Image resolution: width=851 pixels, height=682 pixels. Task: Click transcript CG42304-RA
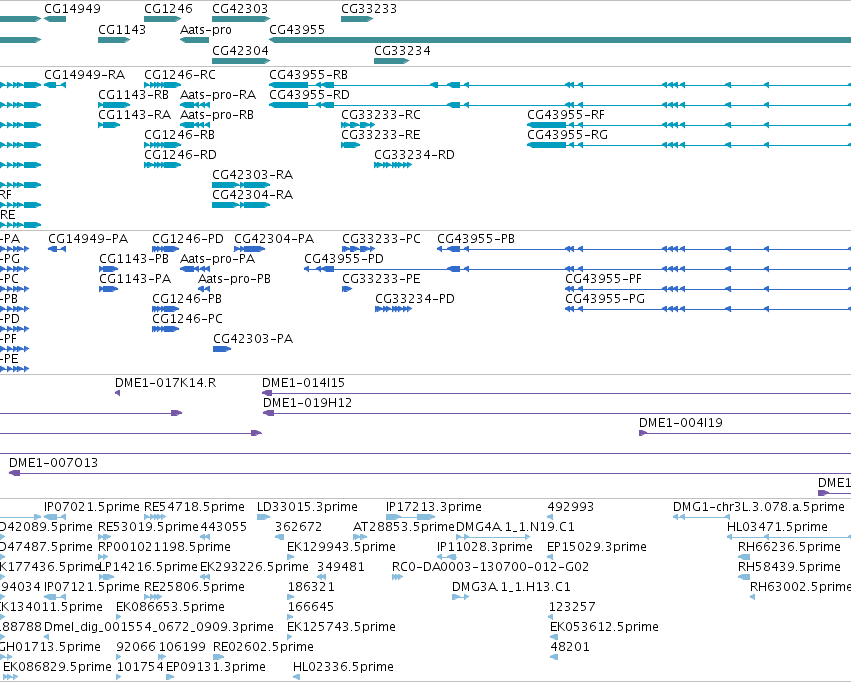[253, 194]
